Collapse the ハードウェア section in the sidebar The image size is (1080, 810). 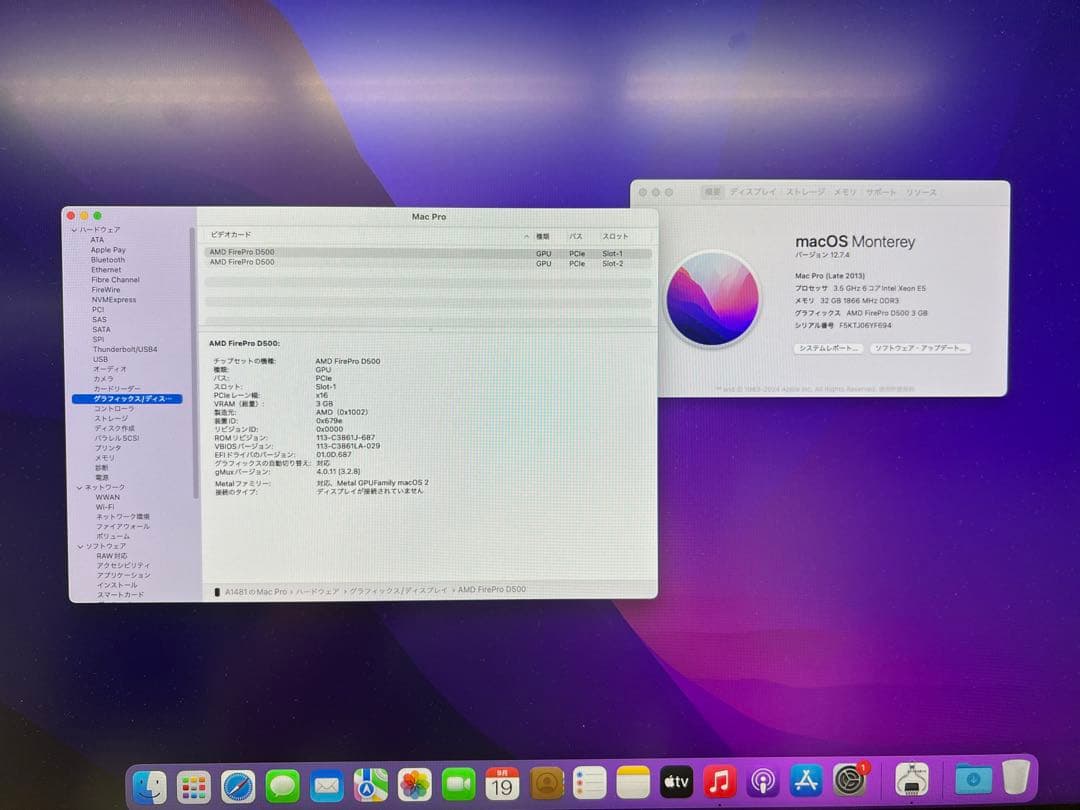click(73, 229)
